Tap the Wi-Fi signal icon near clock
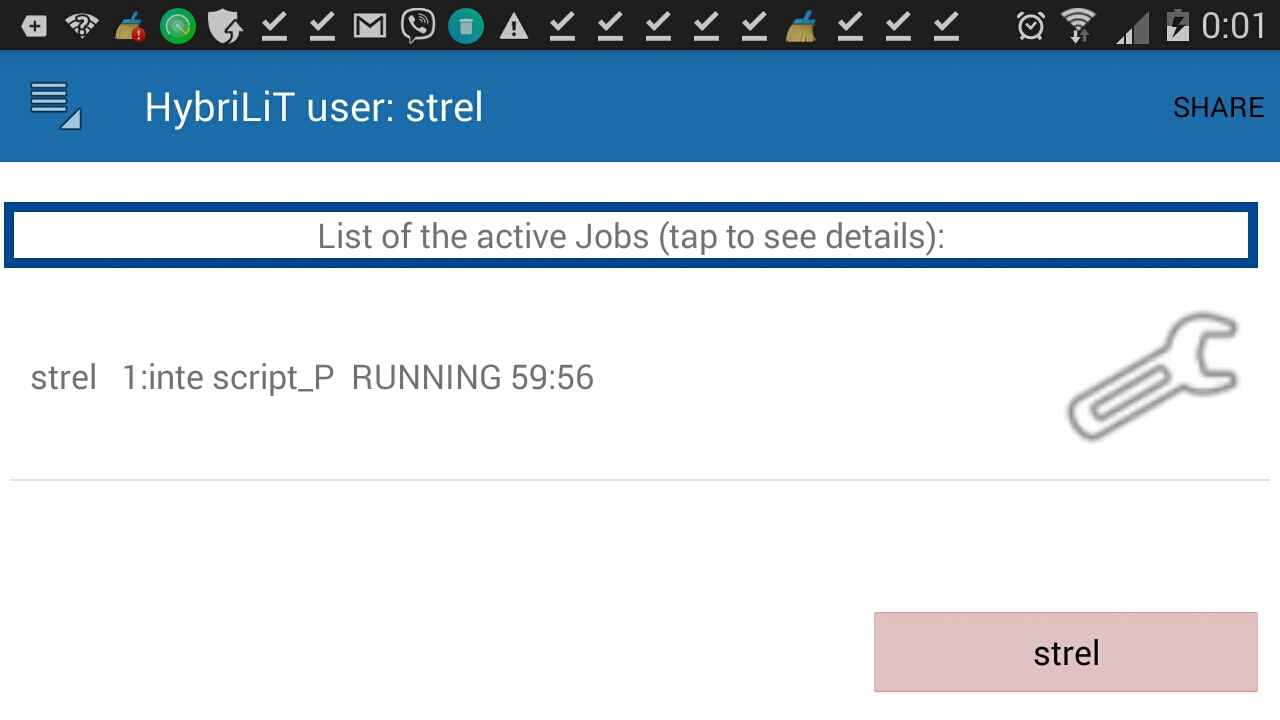 tap(1079, 26)
